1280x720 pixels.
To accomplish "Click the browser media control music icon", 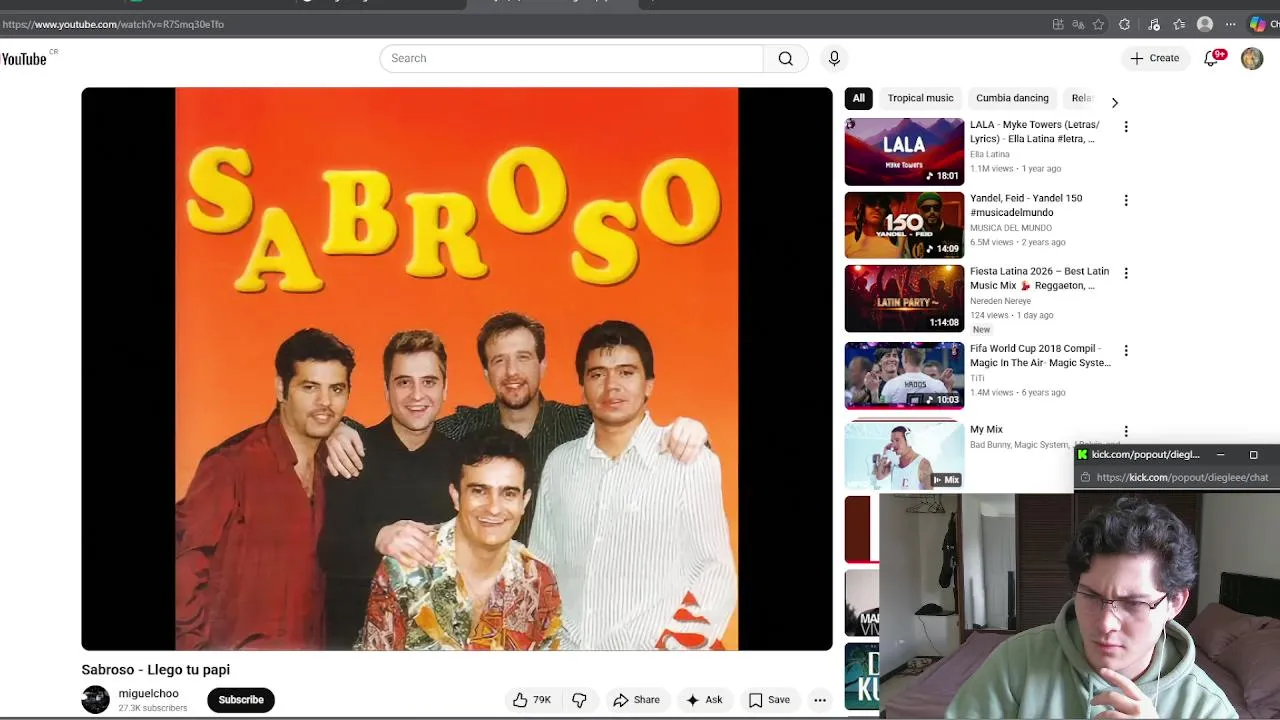I will [x=1153, y=24].
